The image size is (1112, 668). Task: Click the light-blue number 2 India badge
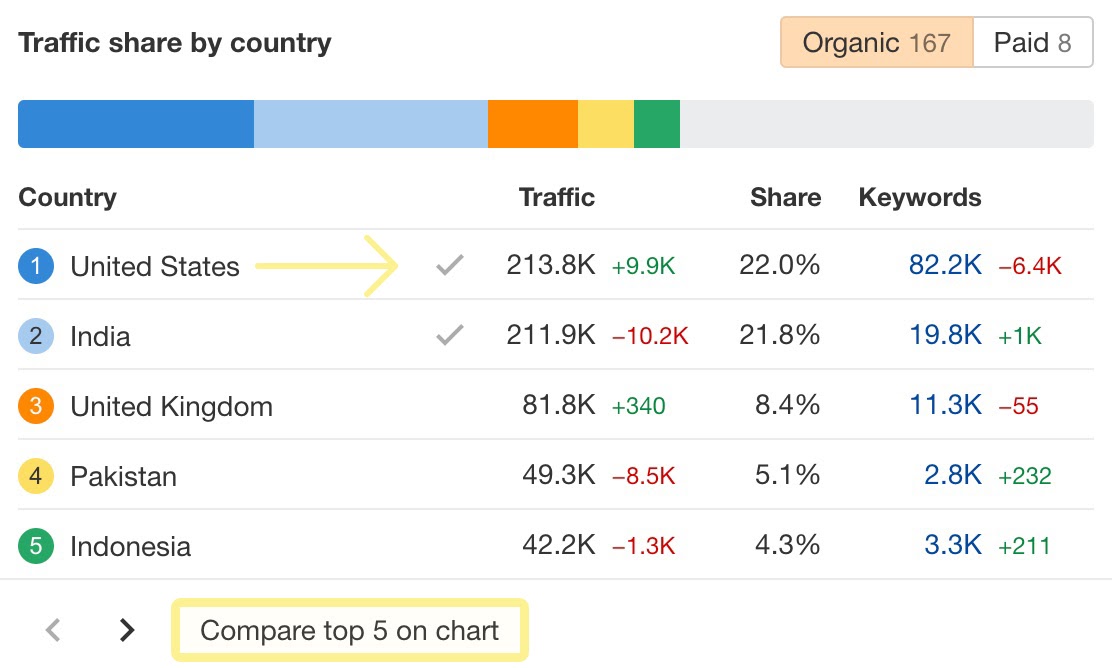coord(35,336)
